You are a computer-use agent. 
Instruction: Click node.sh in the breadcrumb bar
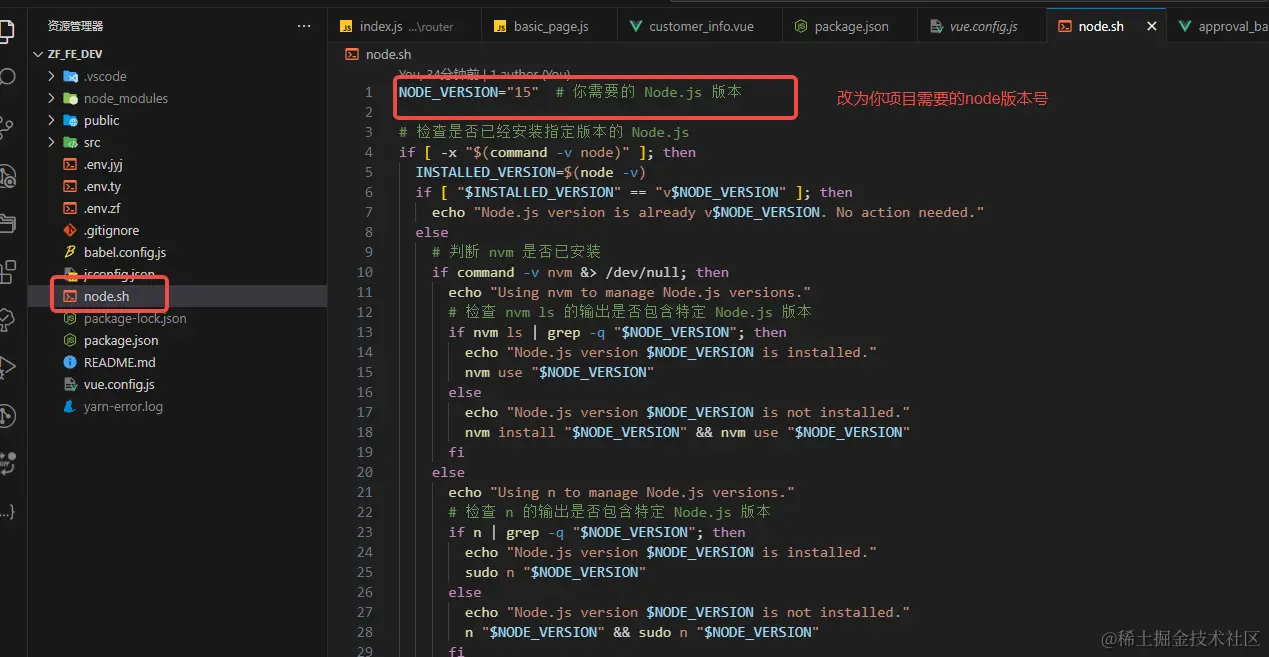(388, 54)
